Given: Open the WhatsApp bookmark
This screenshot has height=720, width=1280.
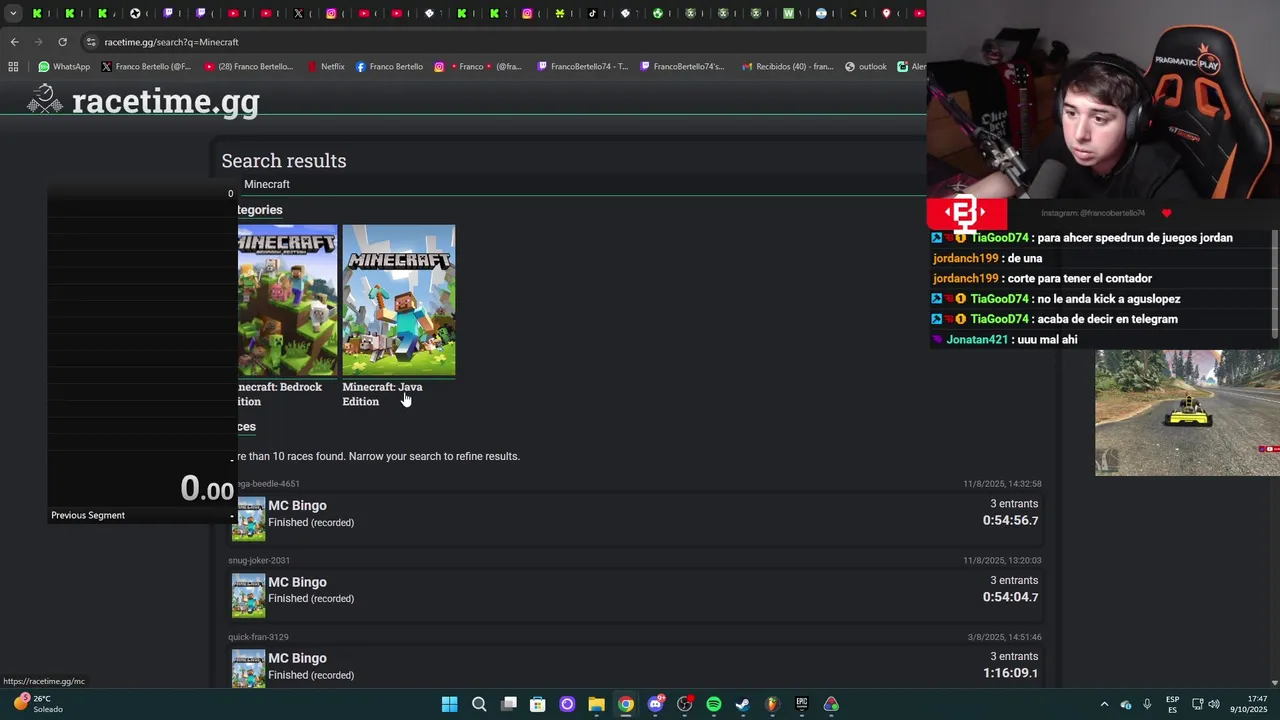Looking at the screenshot, I should pyautogui.click(x=64, y=67).
